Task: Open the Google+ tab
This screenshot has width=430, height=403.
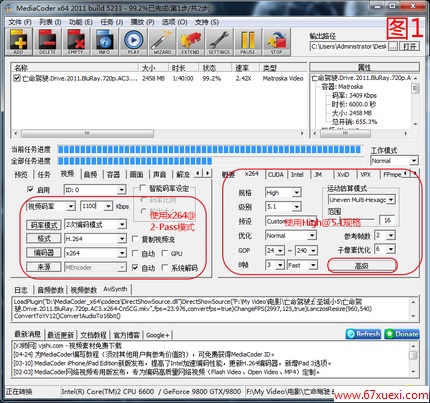Action: click(157, 335)
